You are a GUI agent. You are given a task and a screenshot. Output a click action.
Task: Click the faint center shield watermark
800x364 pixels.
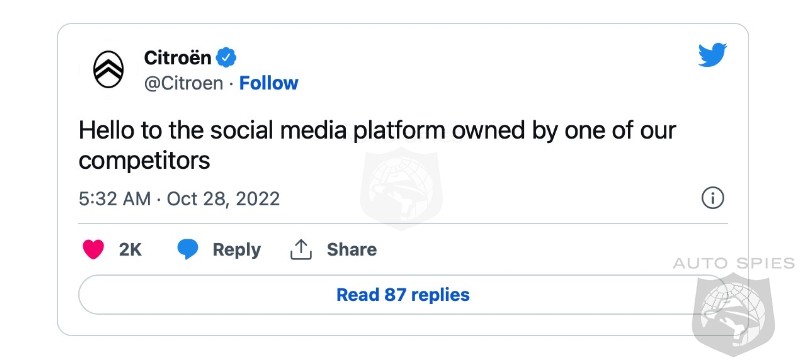402,188
